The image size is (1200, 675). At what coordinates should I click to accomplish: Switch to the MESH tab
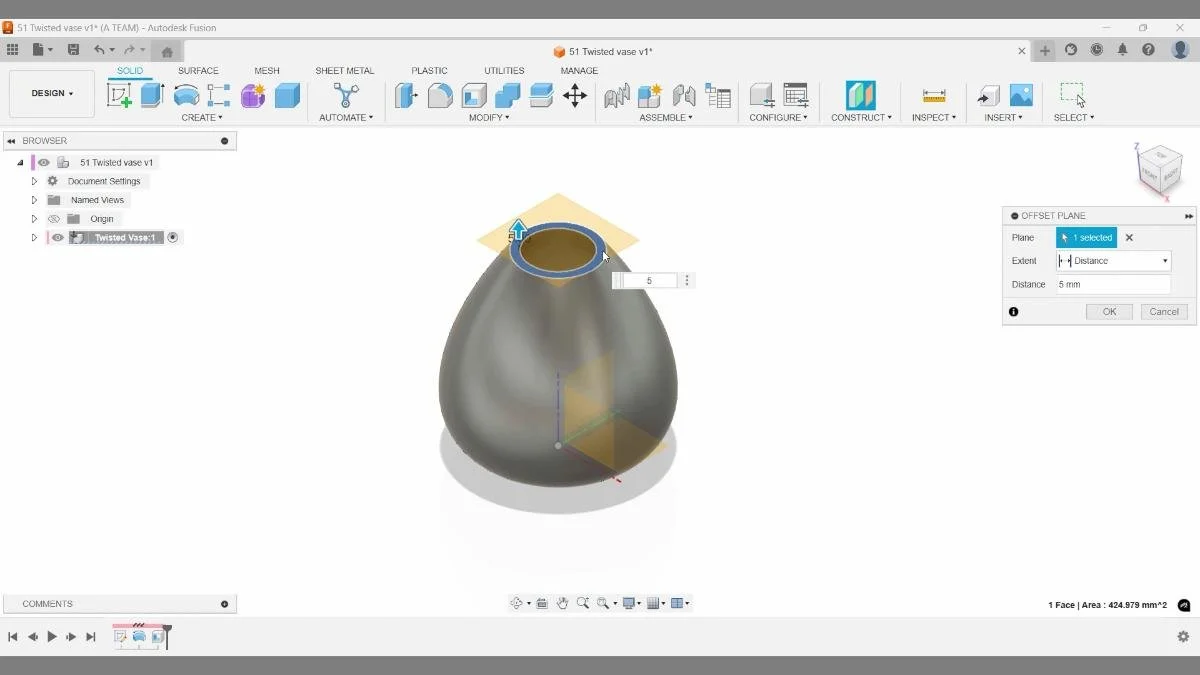[267, 71]
